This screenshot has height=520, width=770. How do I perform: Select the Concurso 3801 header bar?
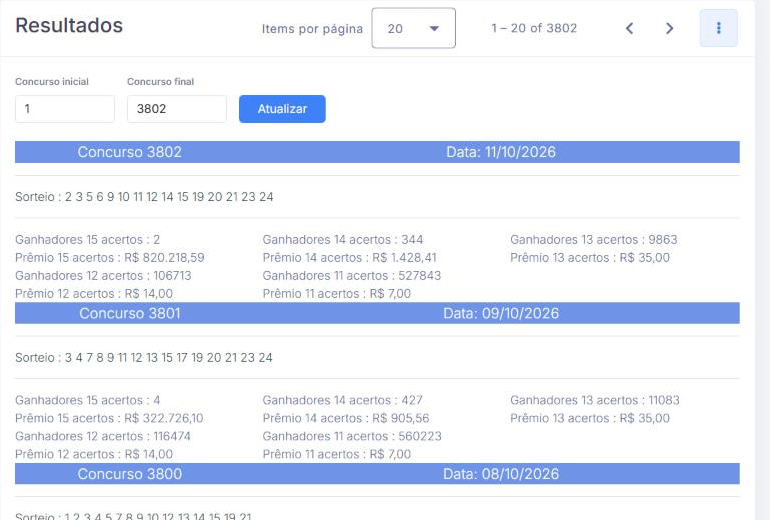(377, 313)
